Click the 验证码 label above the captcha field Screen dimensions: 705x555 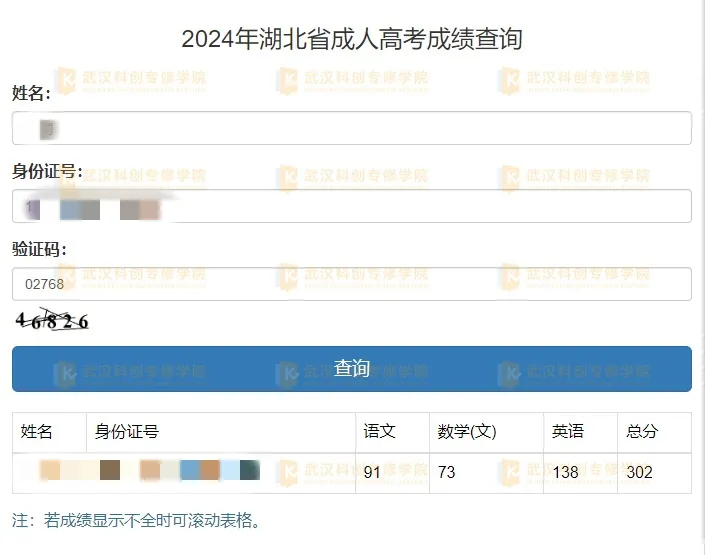coord(39,249)
